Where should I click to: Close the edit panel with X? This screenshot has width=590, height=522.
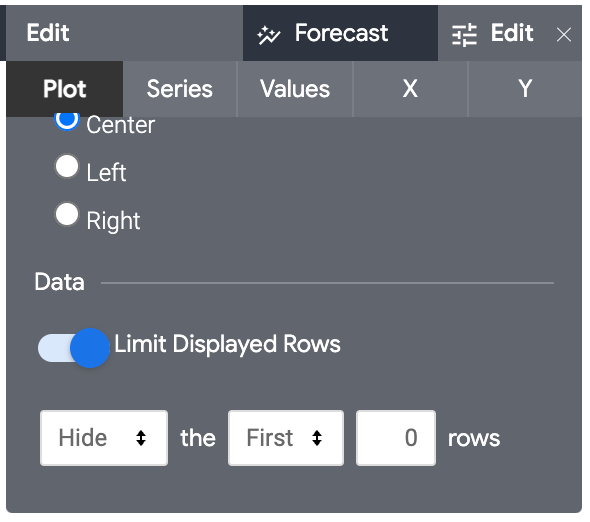tap(564, 35)
